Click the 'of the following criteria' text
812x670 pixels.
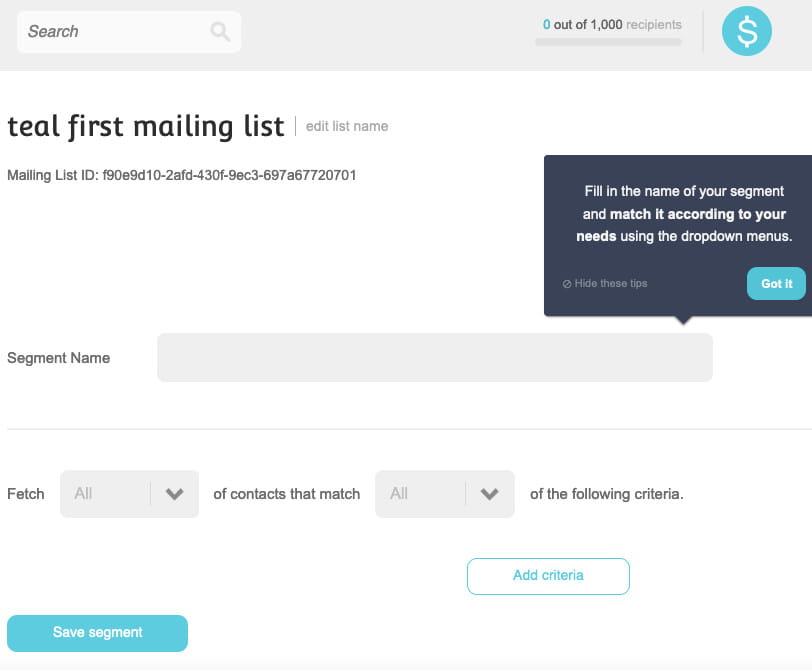[x=607, y=494]
